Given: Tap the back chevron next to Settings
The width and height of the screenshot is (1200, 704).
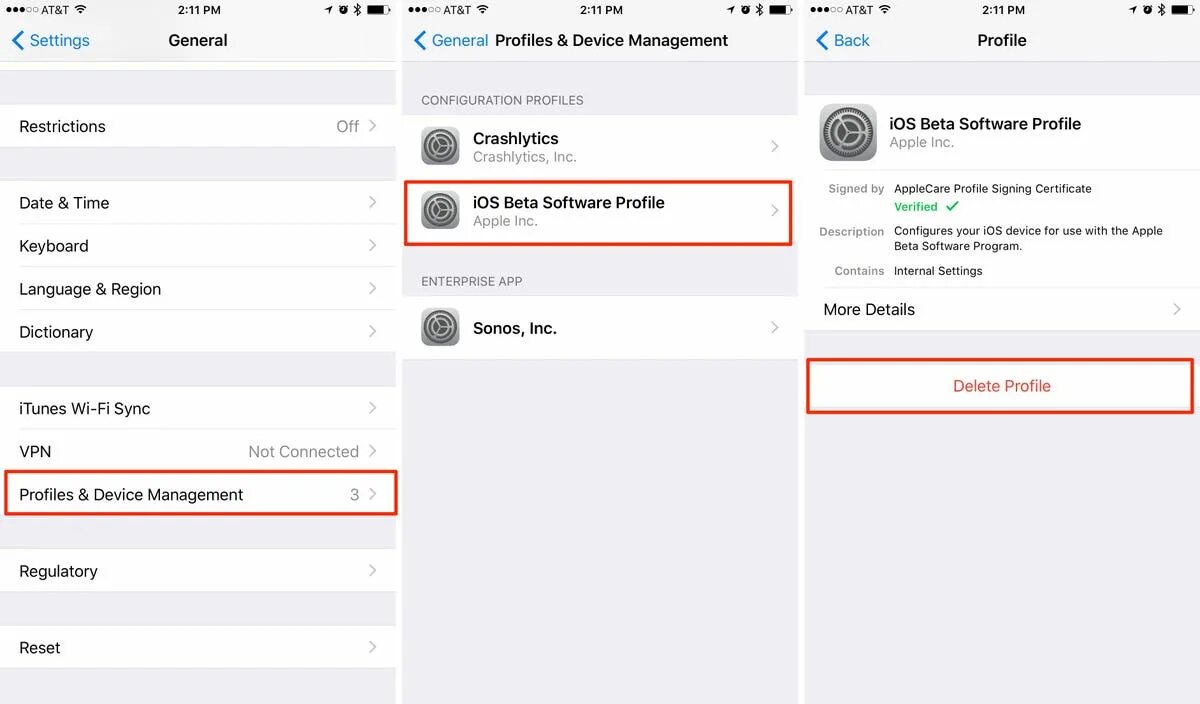Looking at the screenshot, I should (x=18, y=40).
